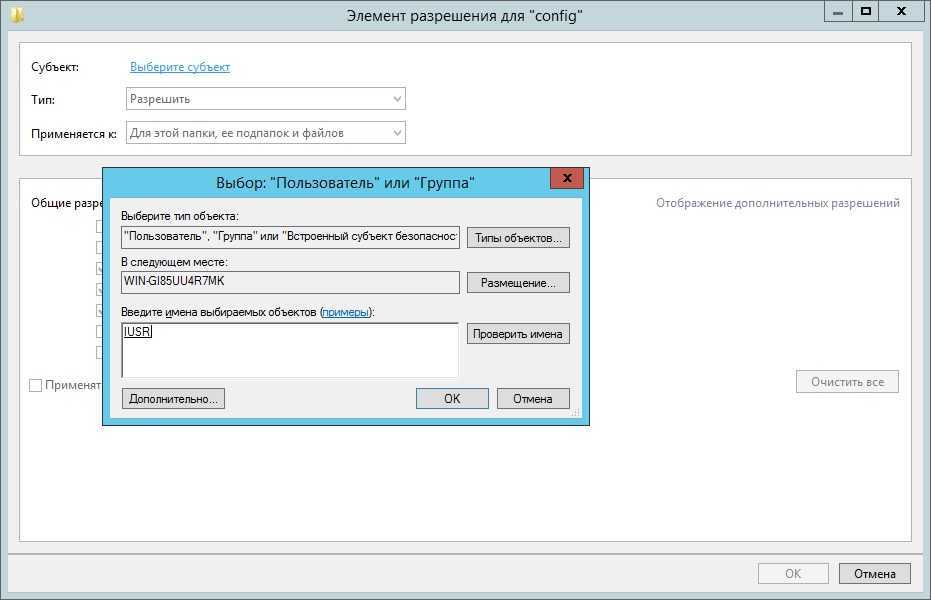
Task: Click the 'Дополнительно...' button
Action: click(173, 399)
